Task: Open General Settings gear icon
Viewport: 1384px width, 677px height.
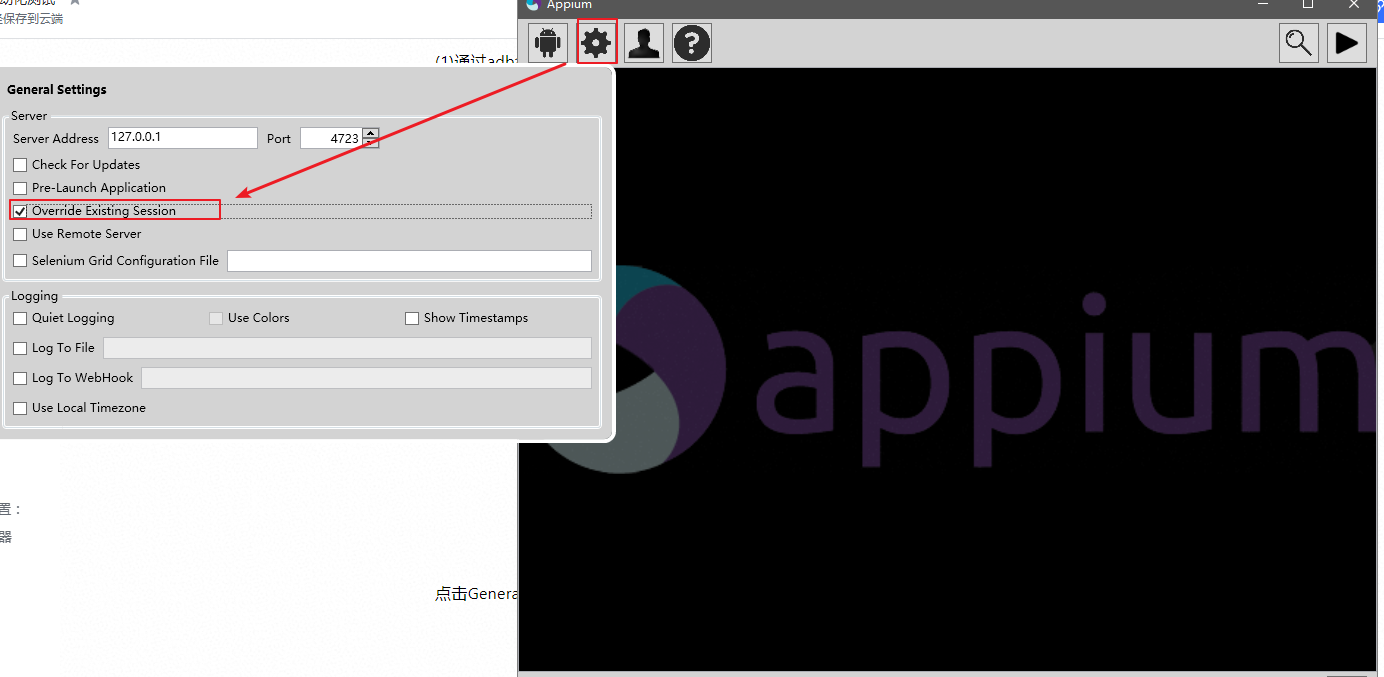Action: coord(596,43)
